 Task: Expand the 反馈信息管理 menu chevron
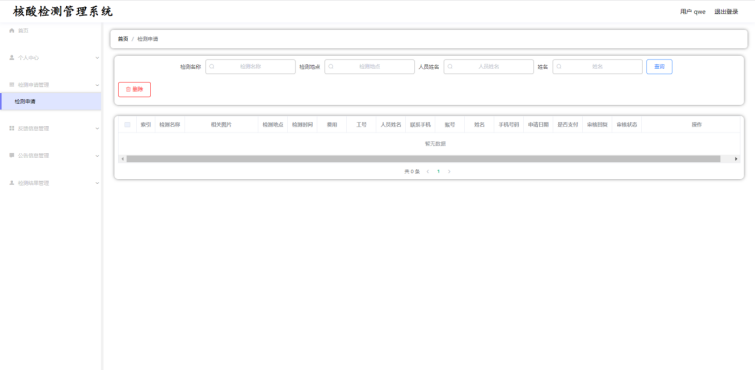point(97,128)
